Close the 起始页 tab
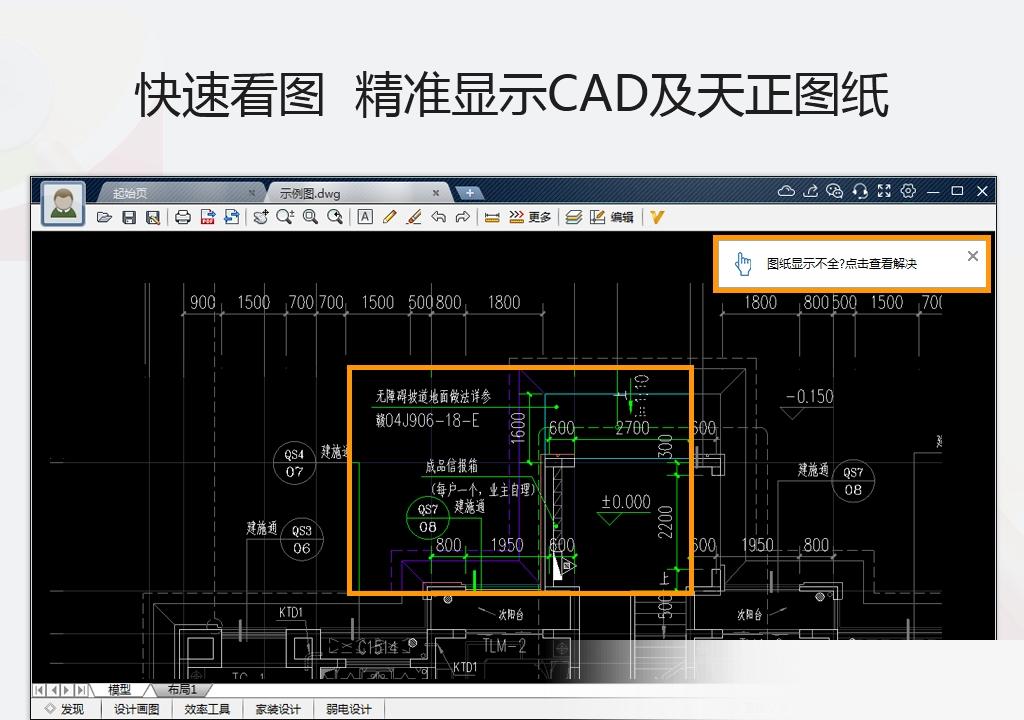 pyautogui.click(x=251, y=193)
